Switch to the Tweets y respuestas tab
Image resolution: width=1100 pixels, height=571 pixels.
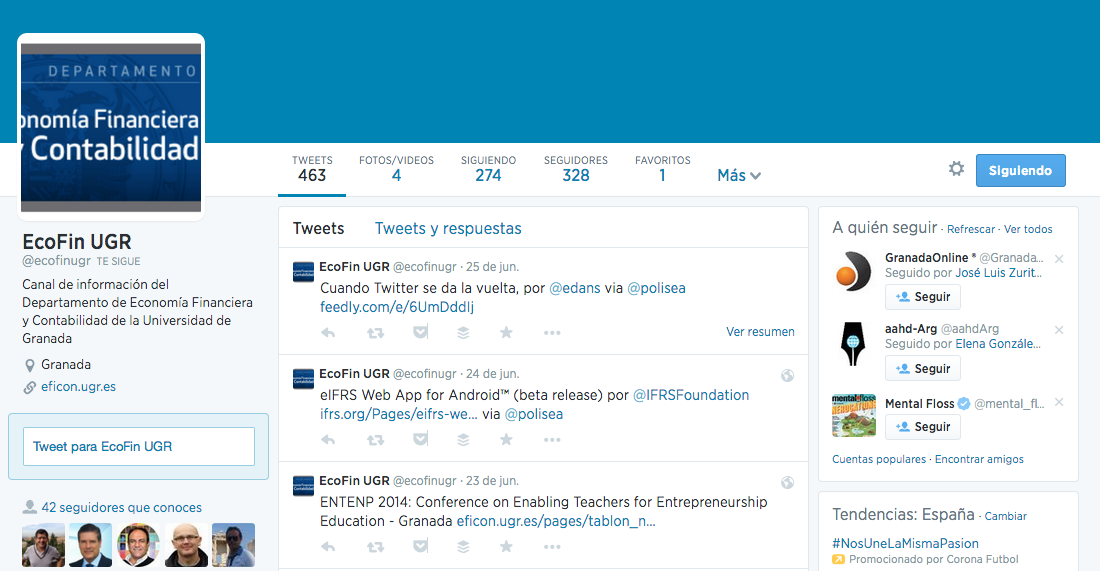pos(448,228)
